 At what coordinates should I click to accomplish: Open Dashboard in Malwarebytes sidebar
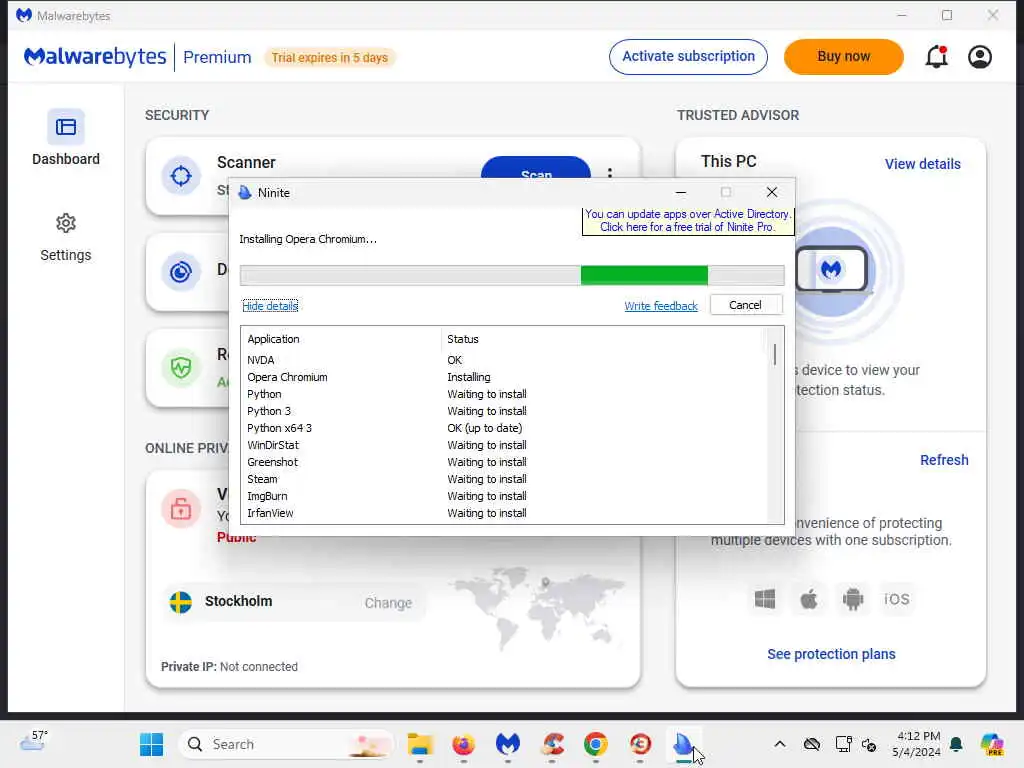(65, 138)
